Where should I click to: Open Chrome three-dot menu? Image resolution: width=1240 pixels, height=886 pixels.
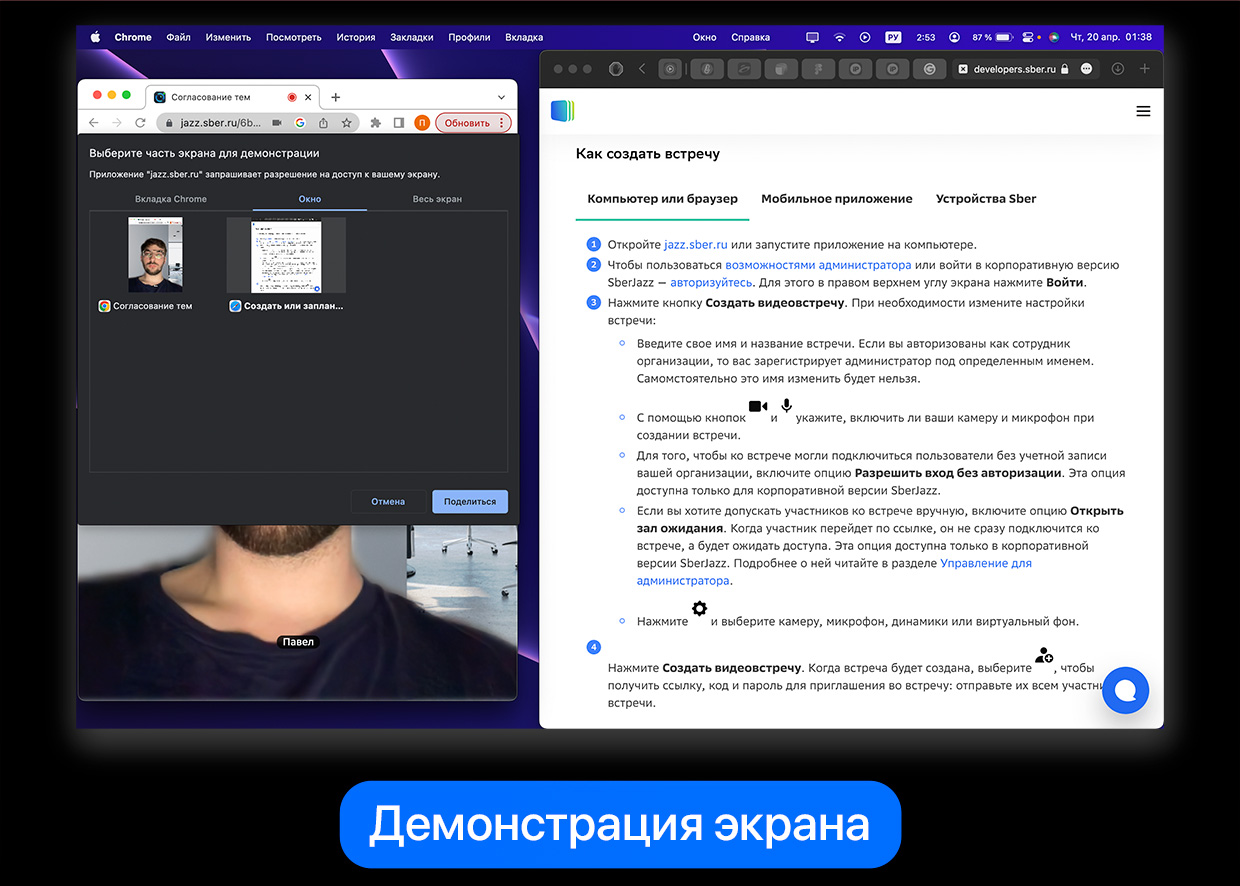[x=503, y=123]
